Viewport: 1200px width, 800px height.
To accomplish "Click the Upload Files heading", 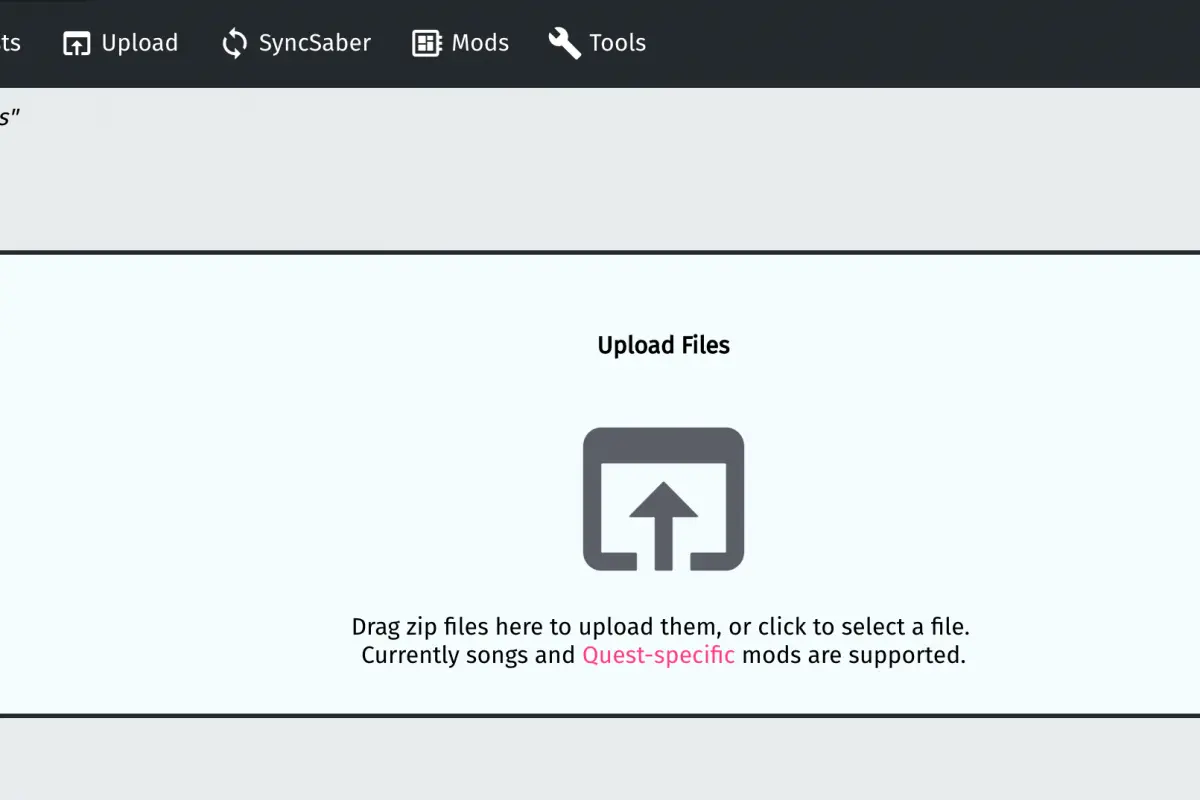I will coord(664,345).
